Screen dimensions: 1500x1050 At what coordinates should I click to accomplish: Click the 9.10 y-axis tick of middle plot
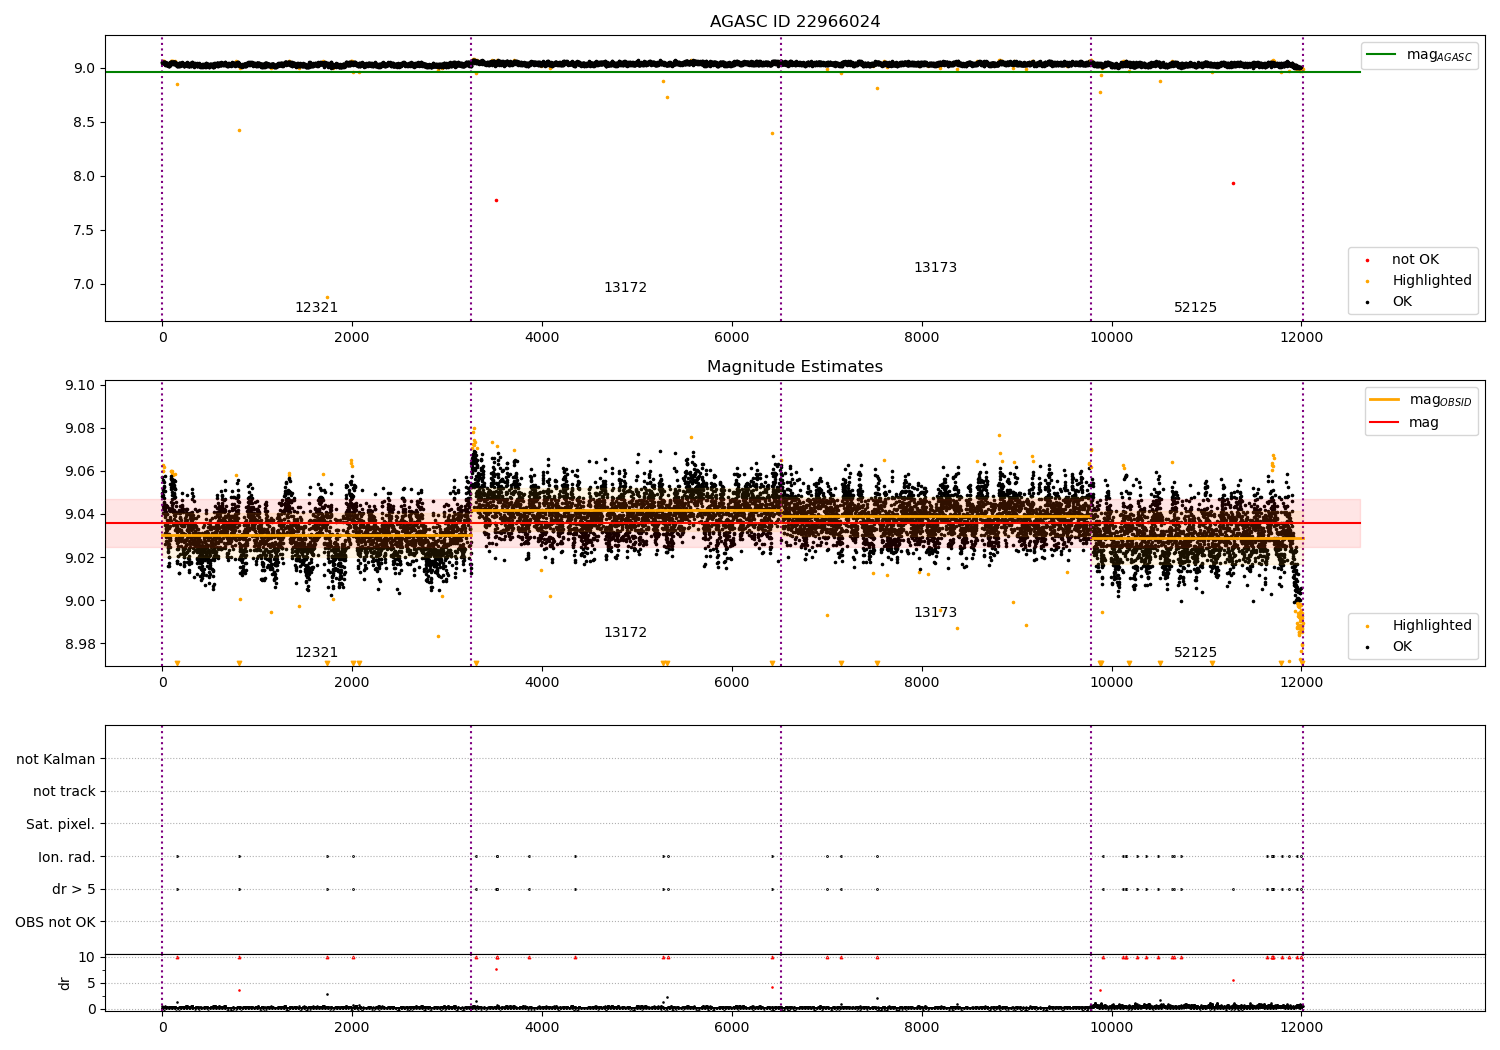click(x=80, y=386)
